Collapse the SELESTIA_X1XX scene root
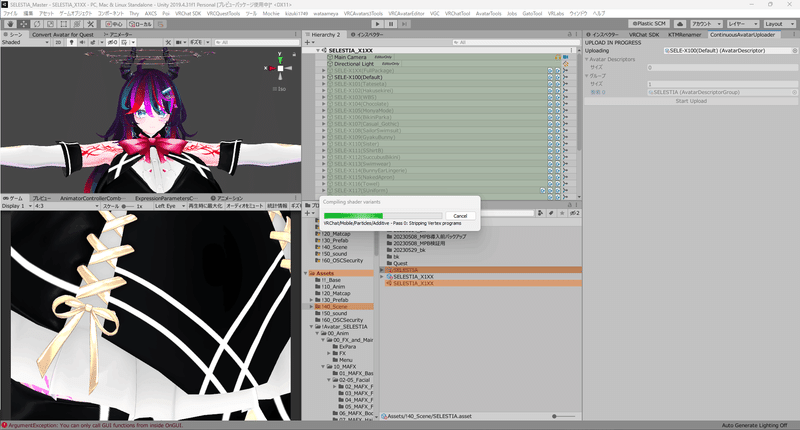 coord(317,50)
